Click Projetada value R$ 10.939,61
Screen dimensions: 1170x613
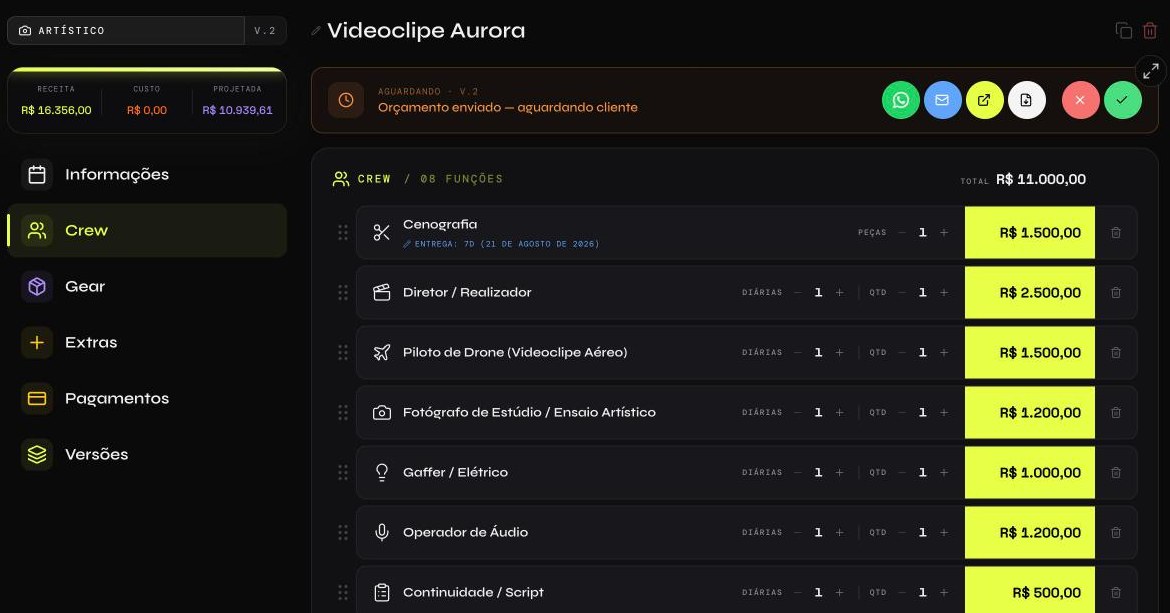point(237,110)
